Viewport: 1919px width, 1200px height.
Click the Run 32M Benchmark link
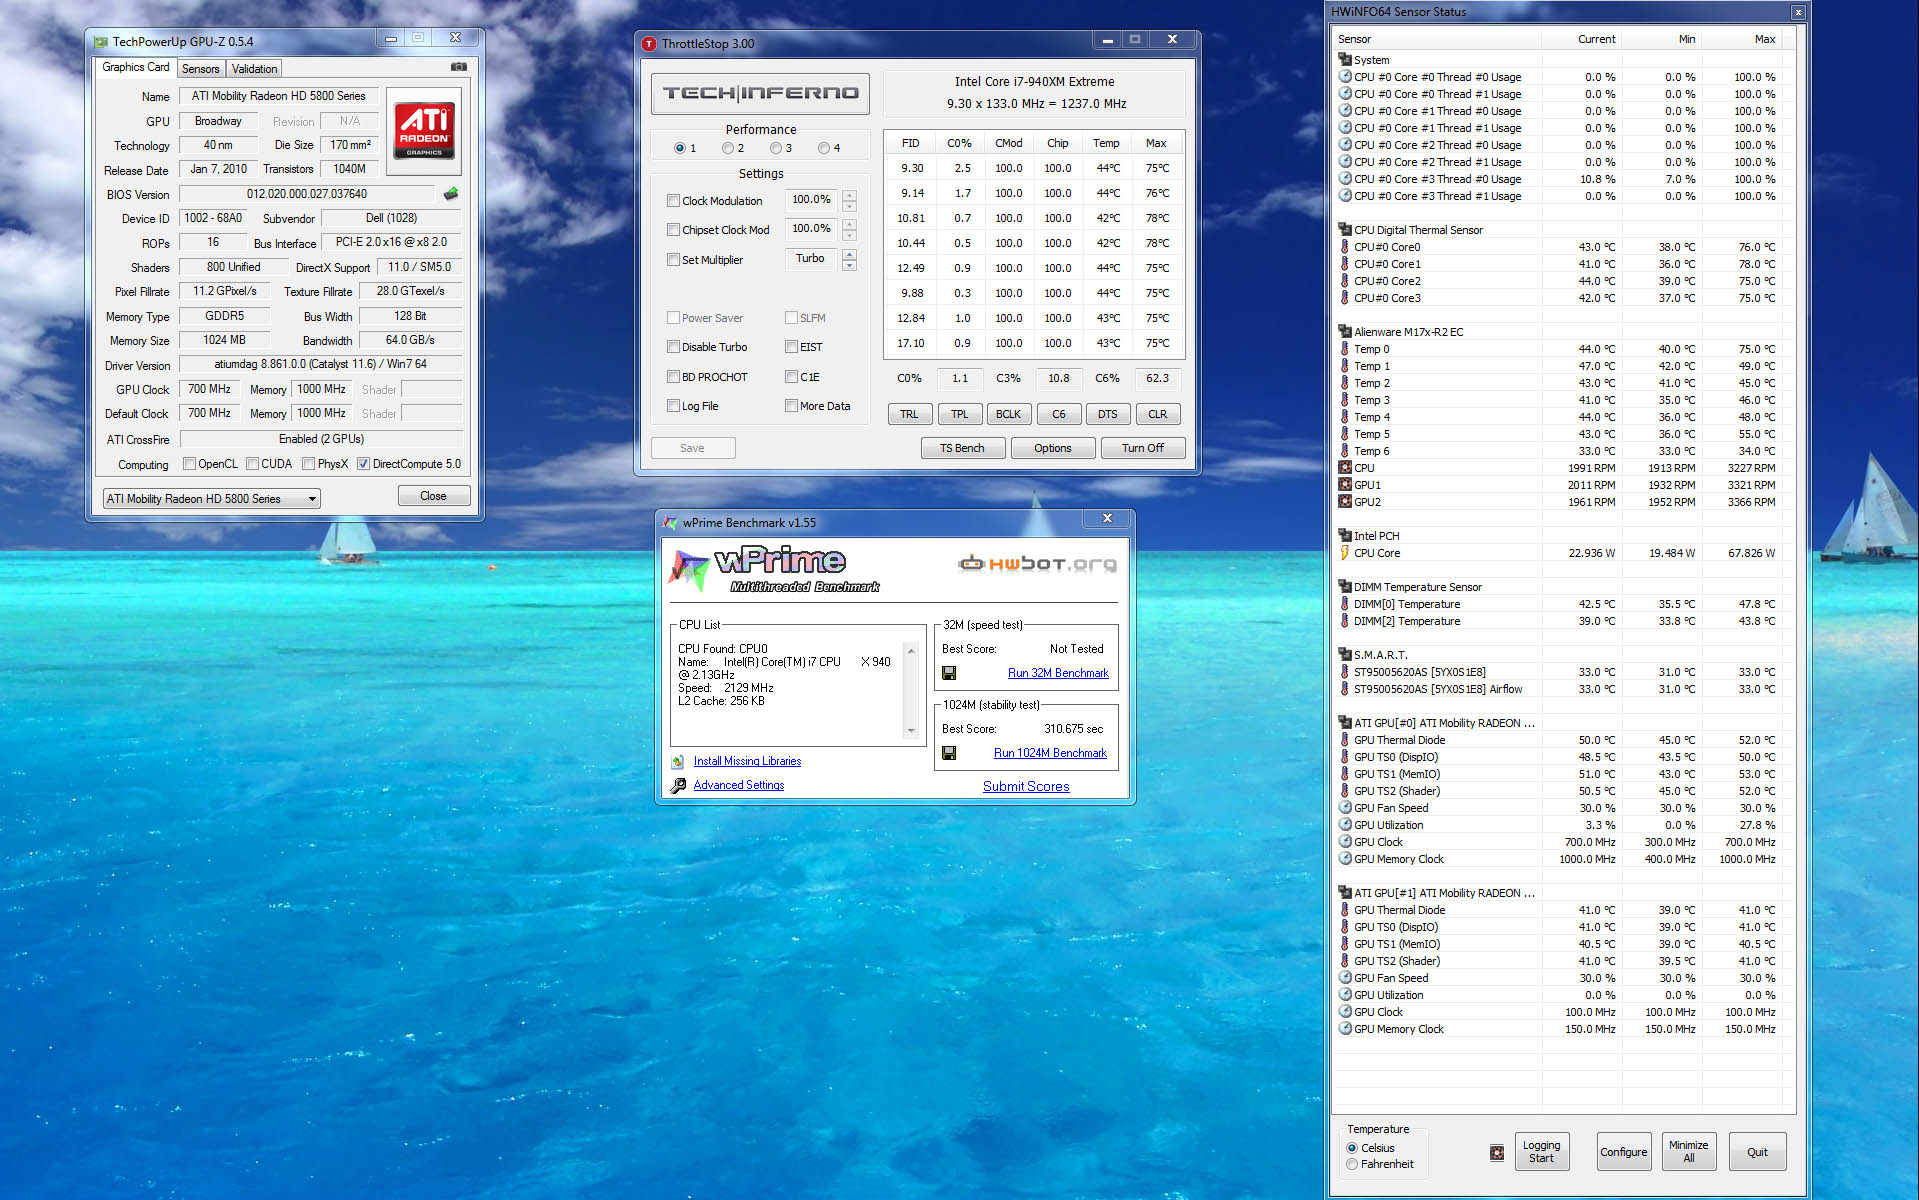1058,673
